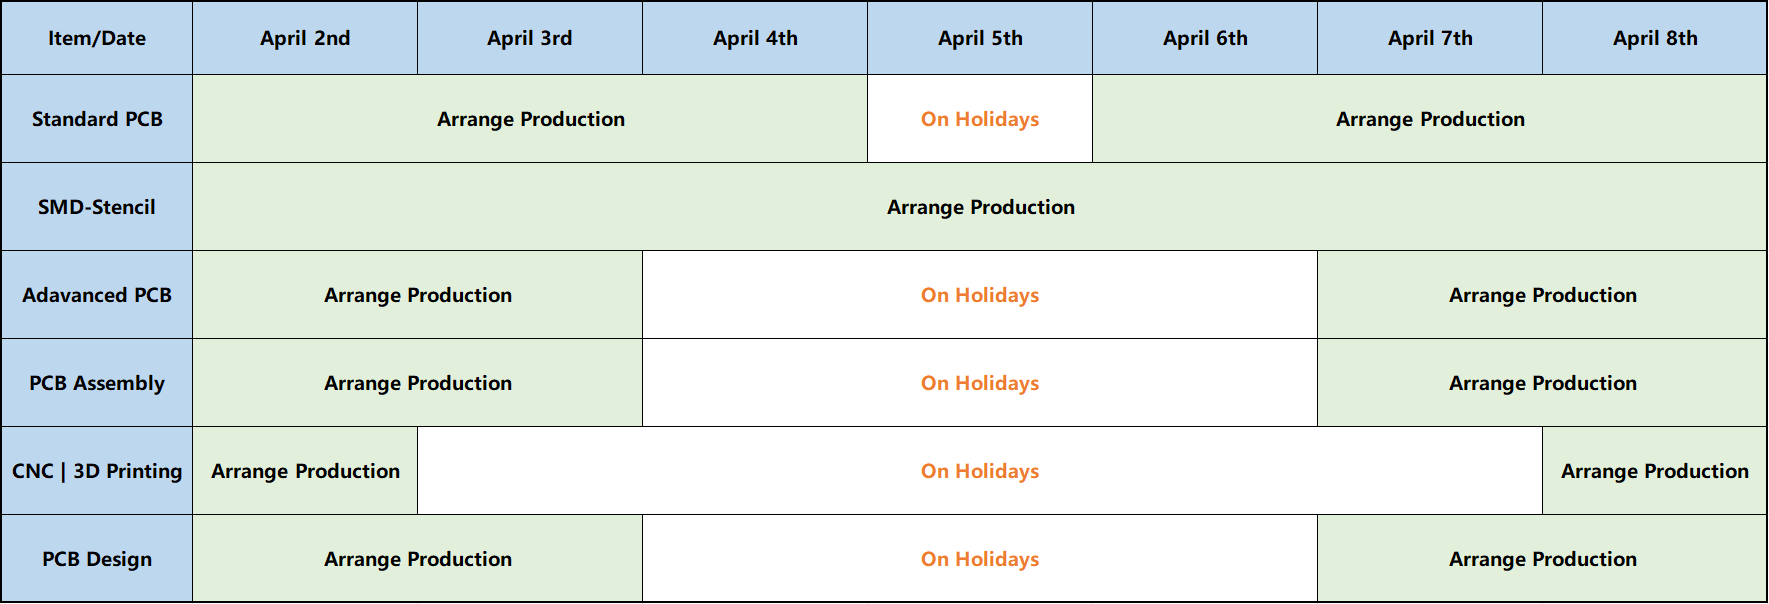The image size is (1769, 604).
Task: Select the April 7th column header
Action: pyautogui.click(x=1430, y=38)
